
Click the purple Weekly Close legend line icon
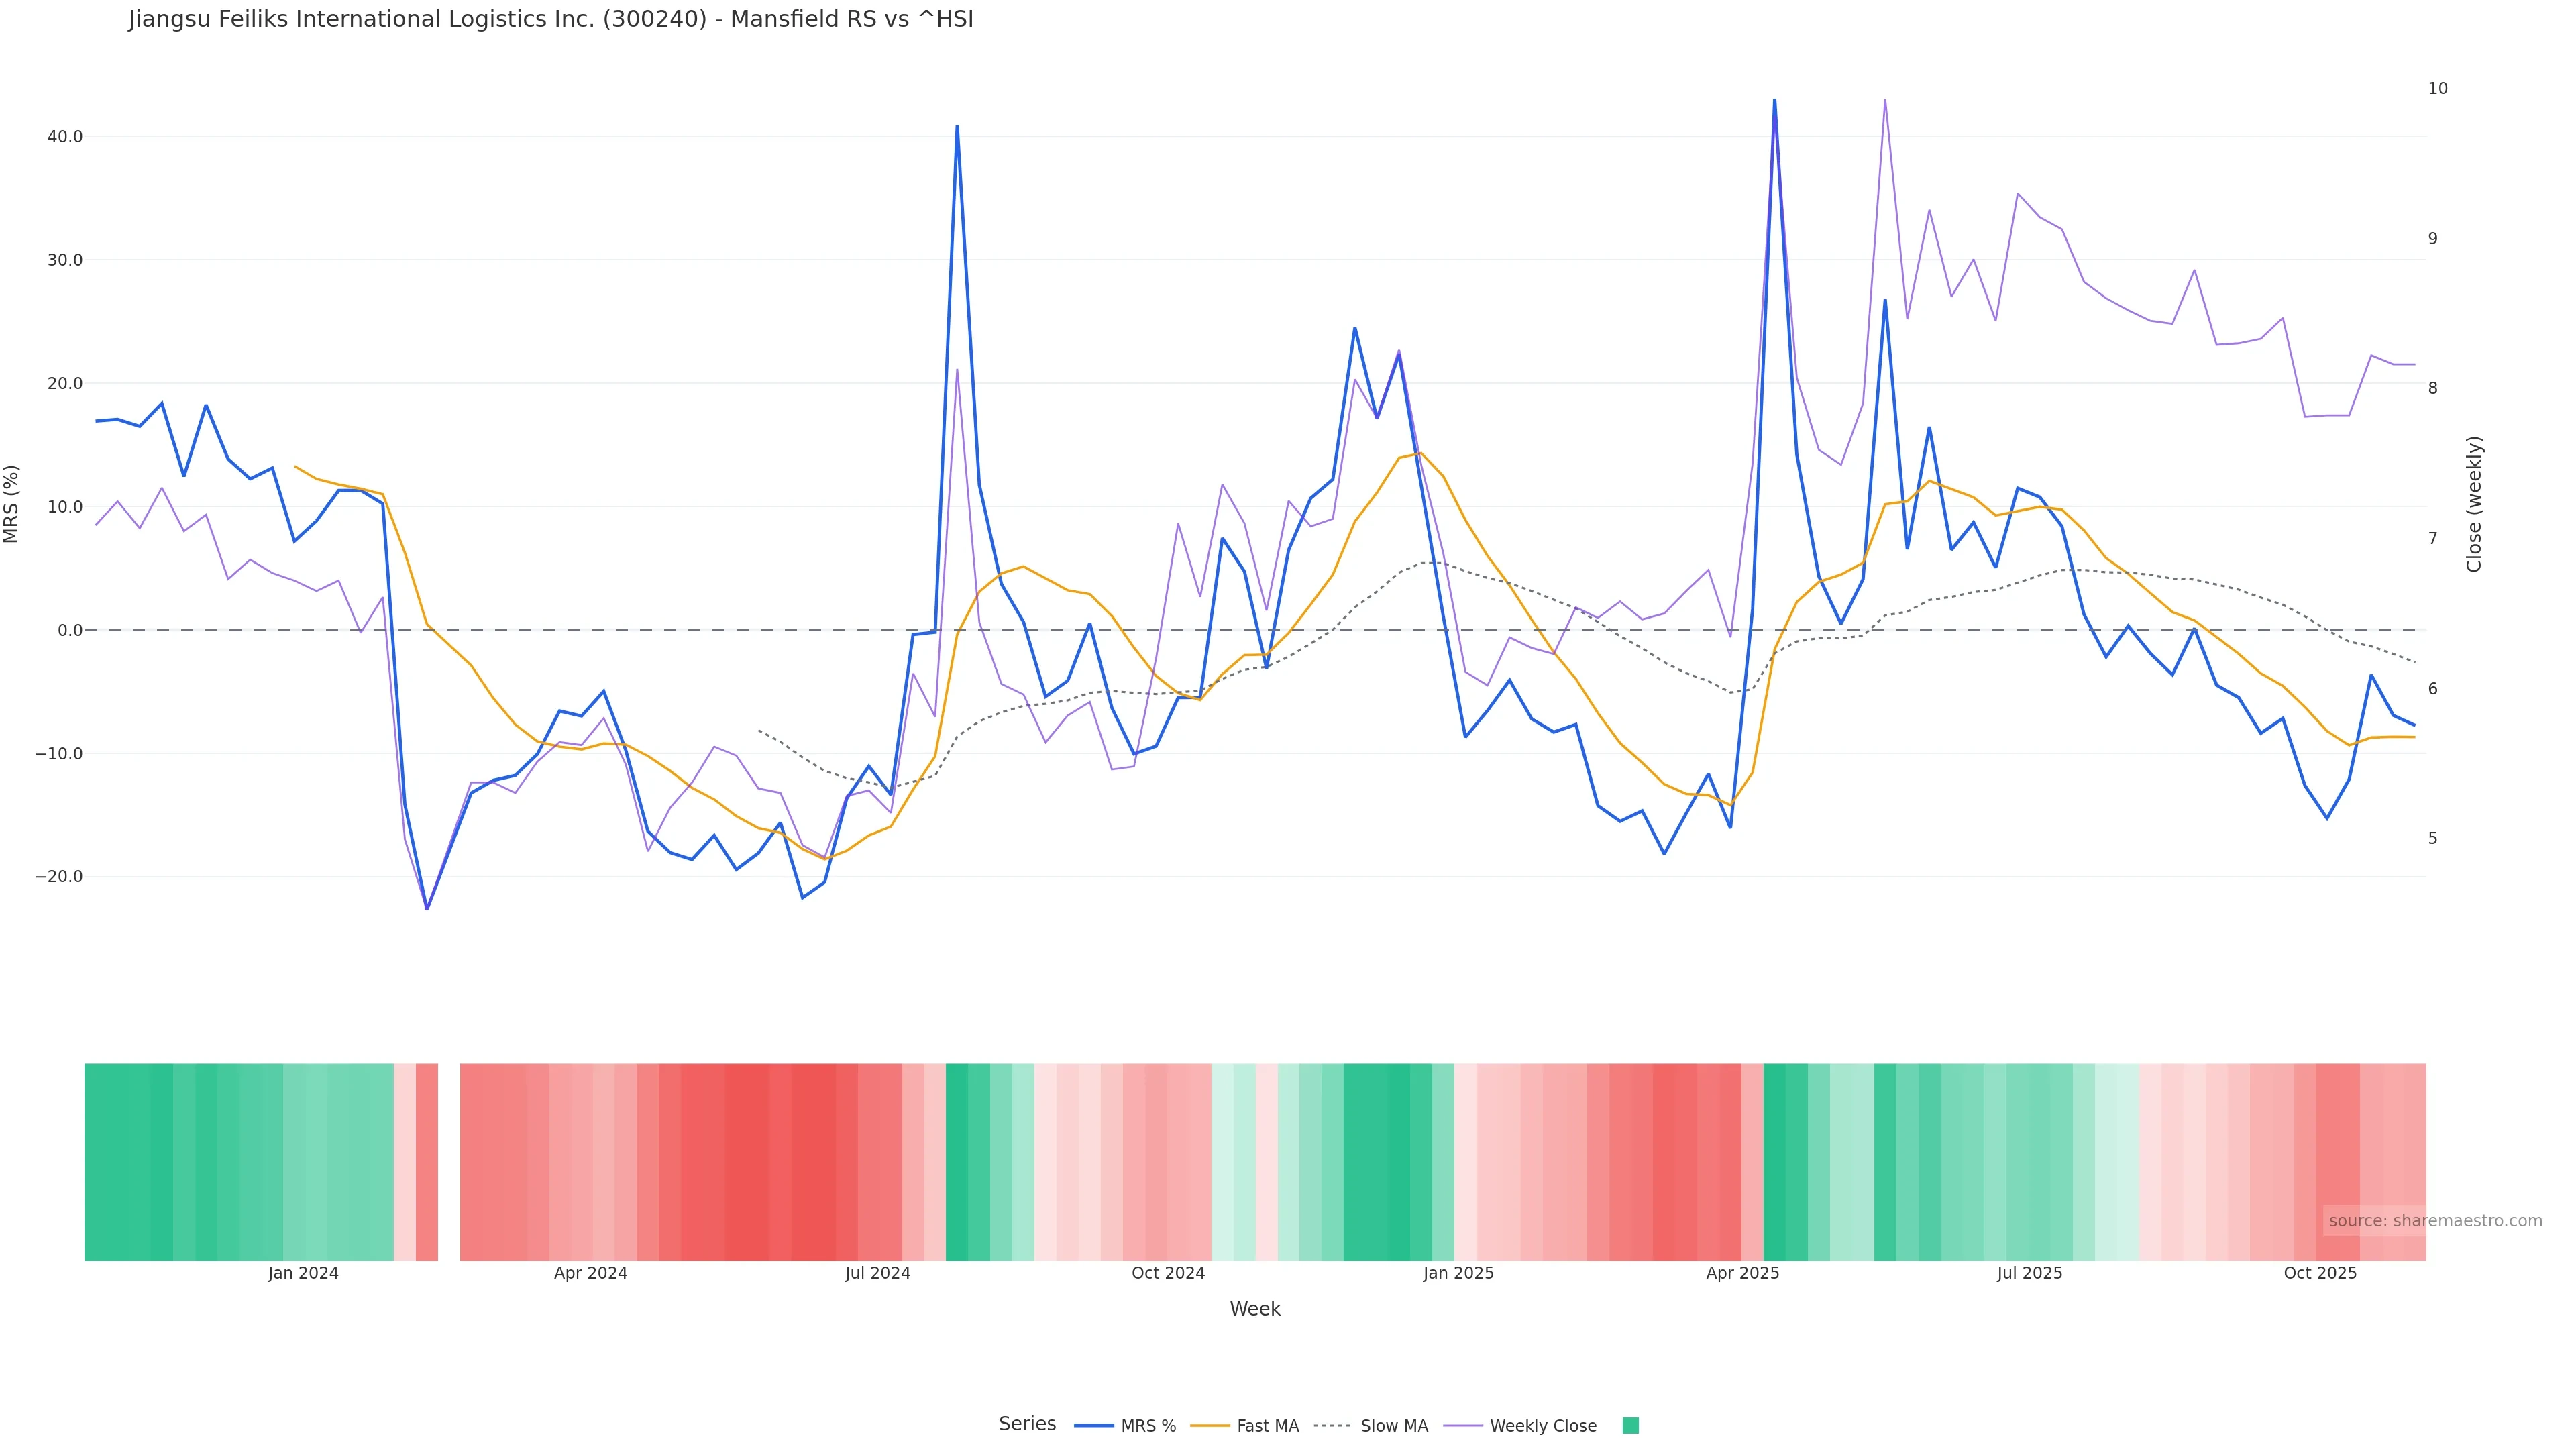coord(1463,1426)
